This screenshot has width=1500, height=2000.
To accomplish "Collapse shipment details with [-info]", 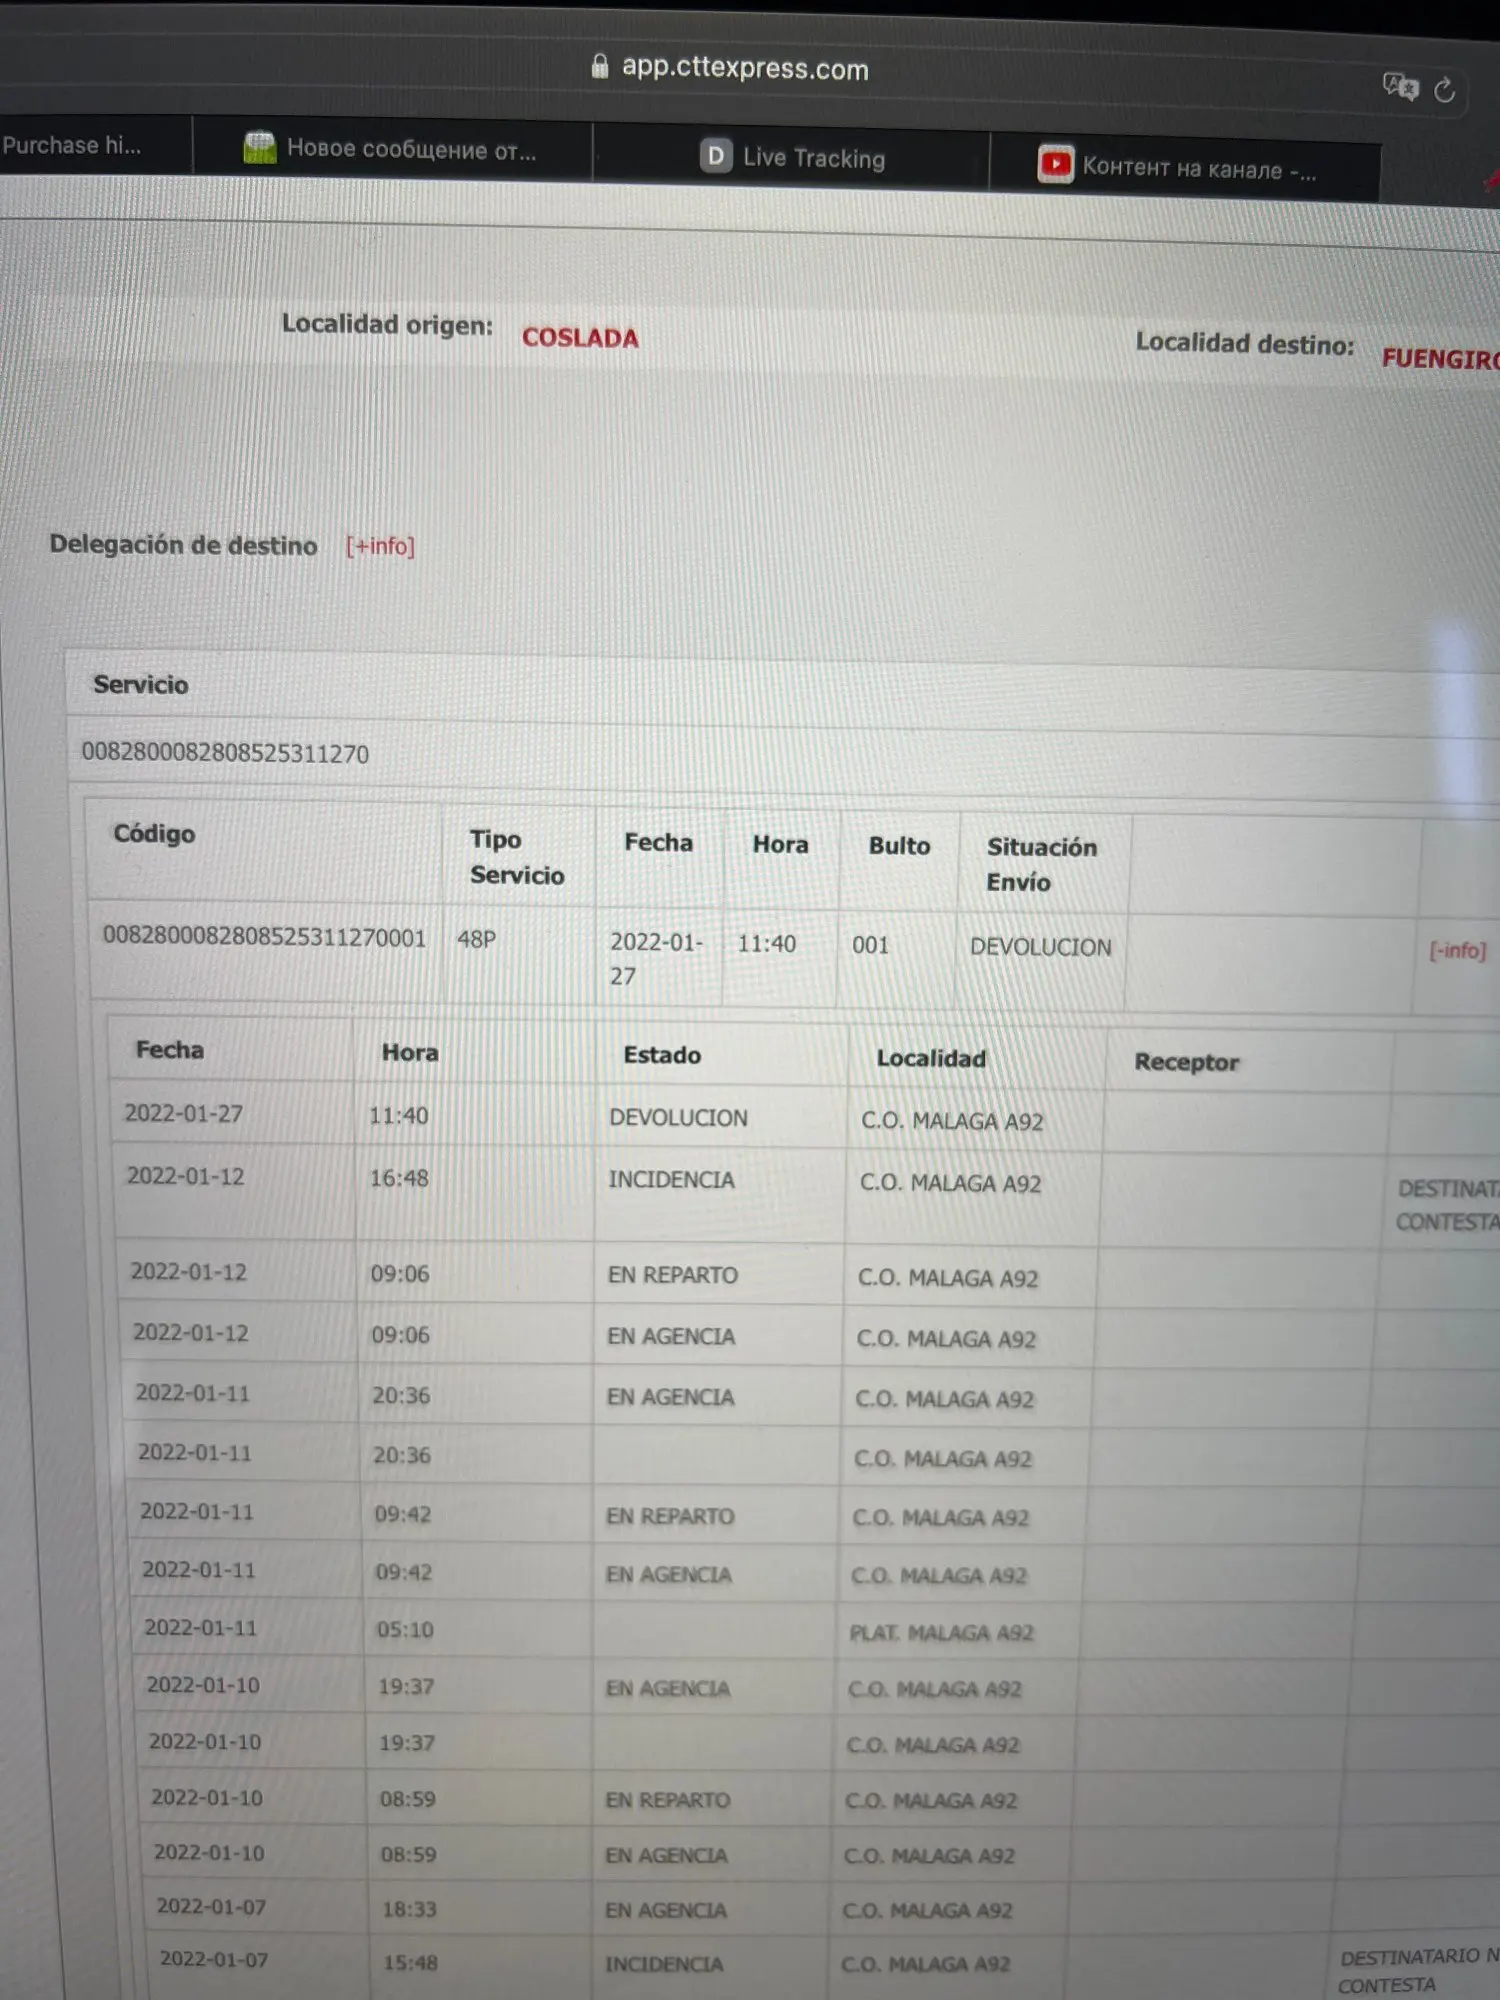I will (1457, 950).
